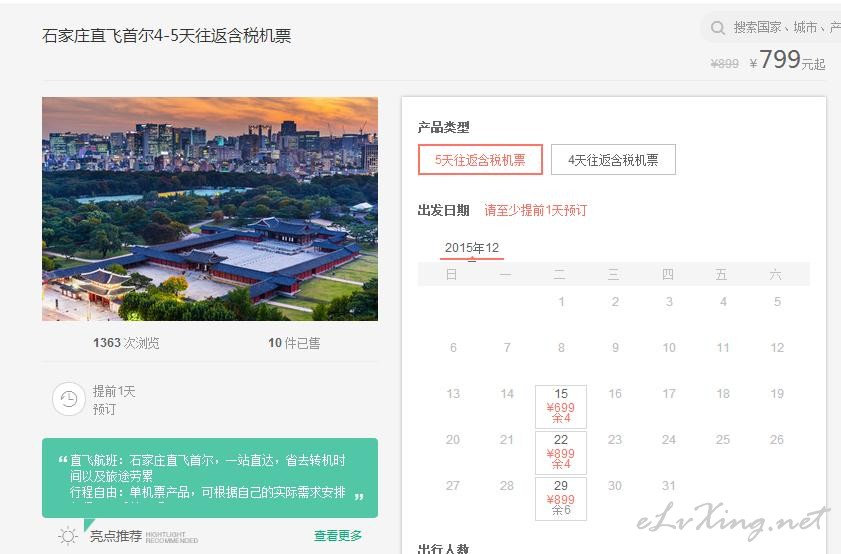Click the ¥799 元起 price
The image size is (841, 554).
pyautogui.click(x=787, y=60)
